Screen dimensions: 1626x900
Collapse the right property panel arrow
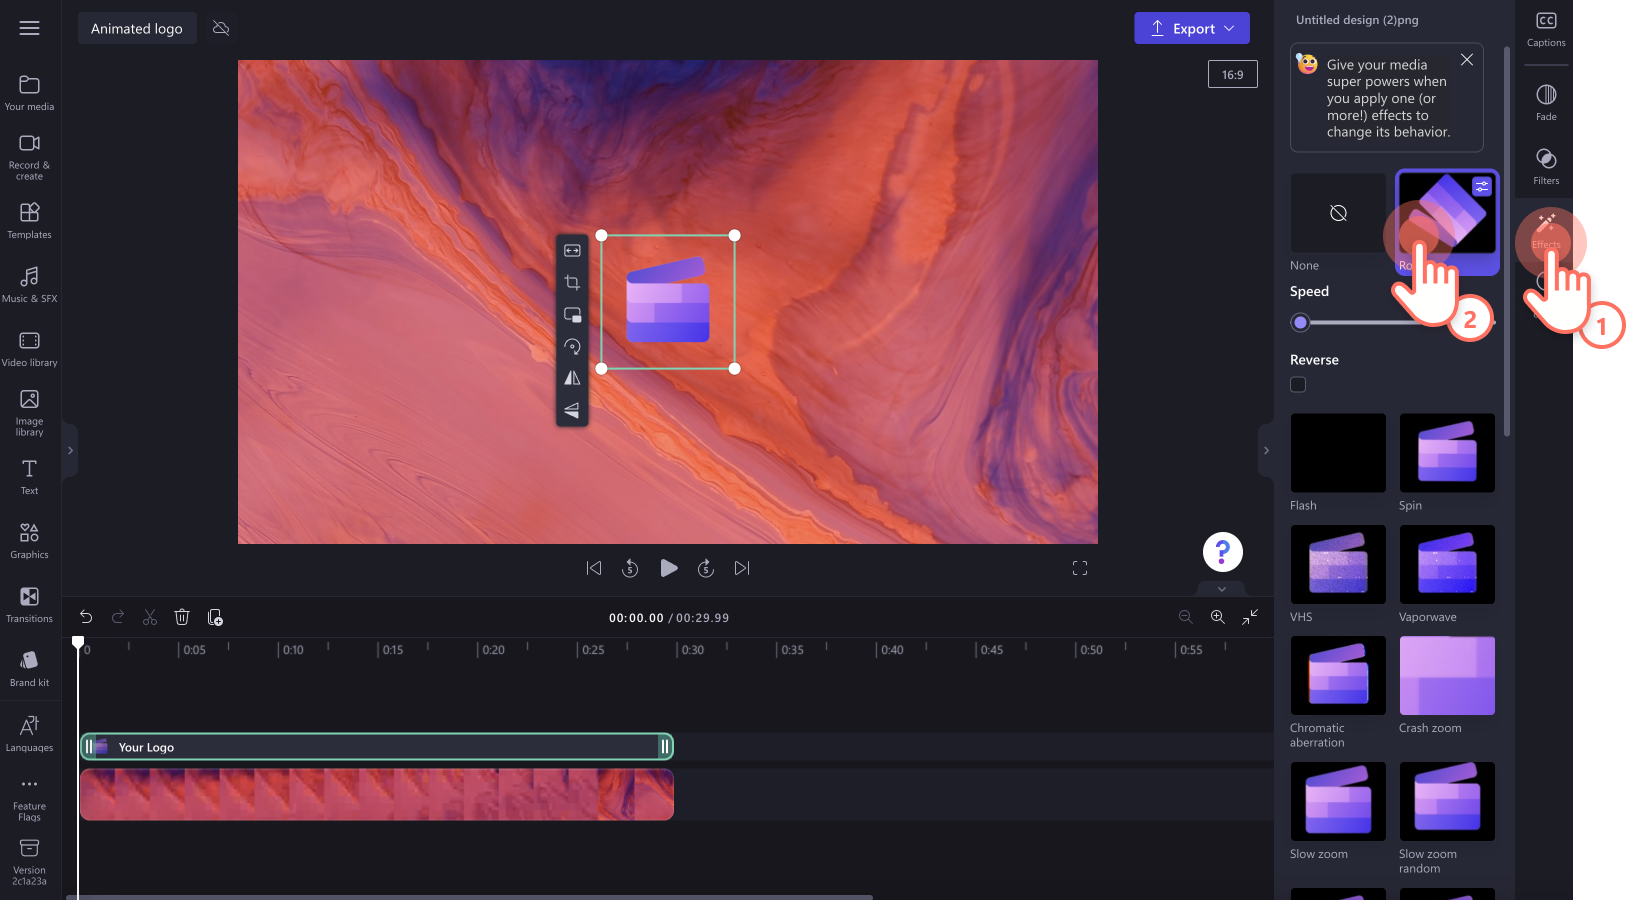tap(1266, 451)
